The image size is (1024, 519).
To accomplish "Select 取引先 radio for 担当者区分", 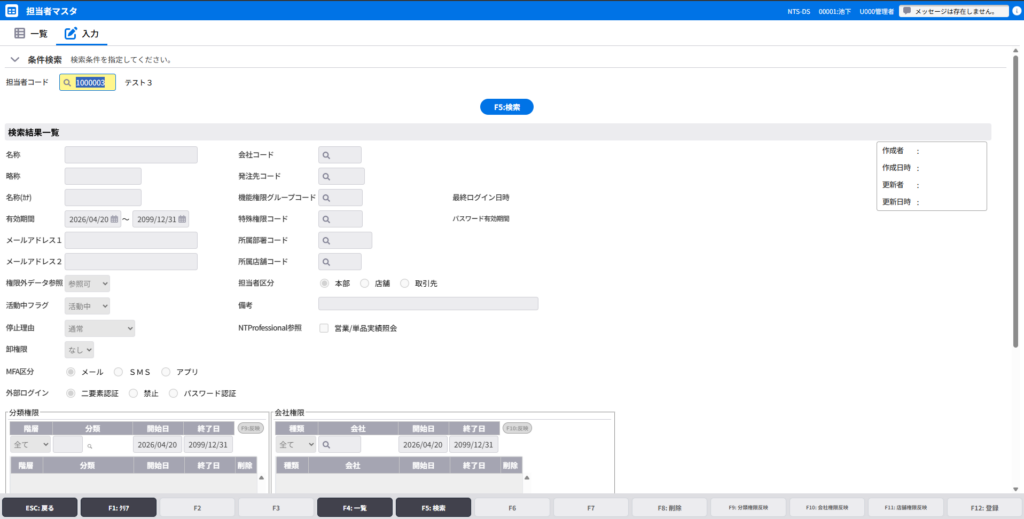I will [x=405, y=283].
